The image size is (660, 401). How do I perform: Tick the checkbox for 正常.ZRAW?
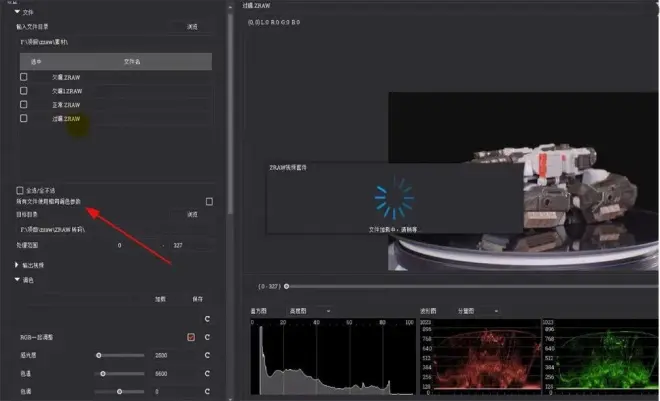coord(24,104)
